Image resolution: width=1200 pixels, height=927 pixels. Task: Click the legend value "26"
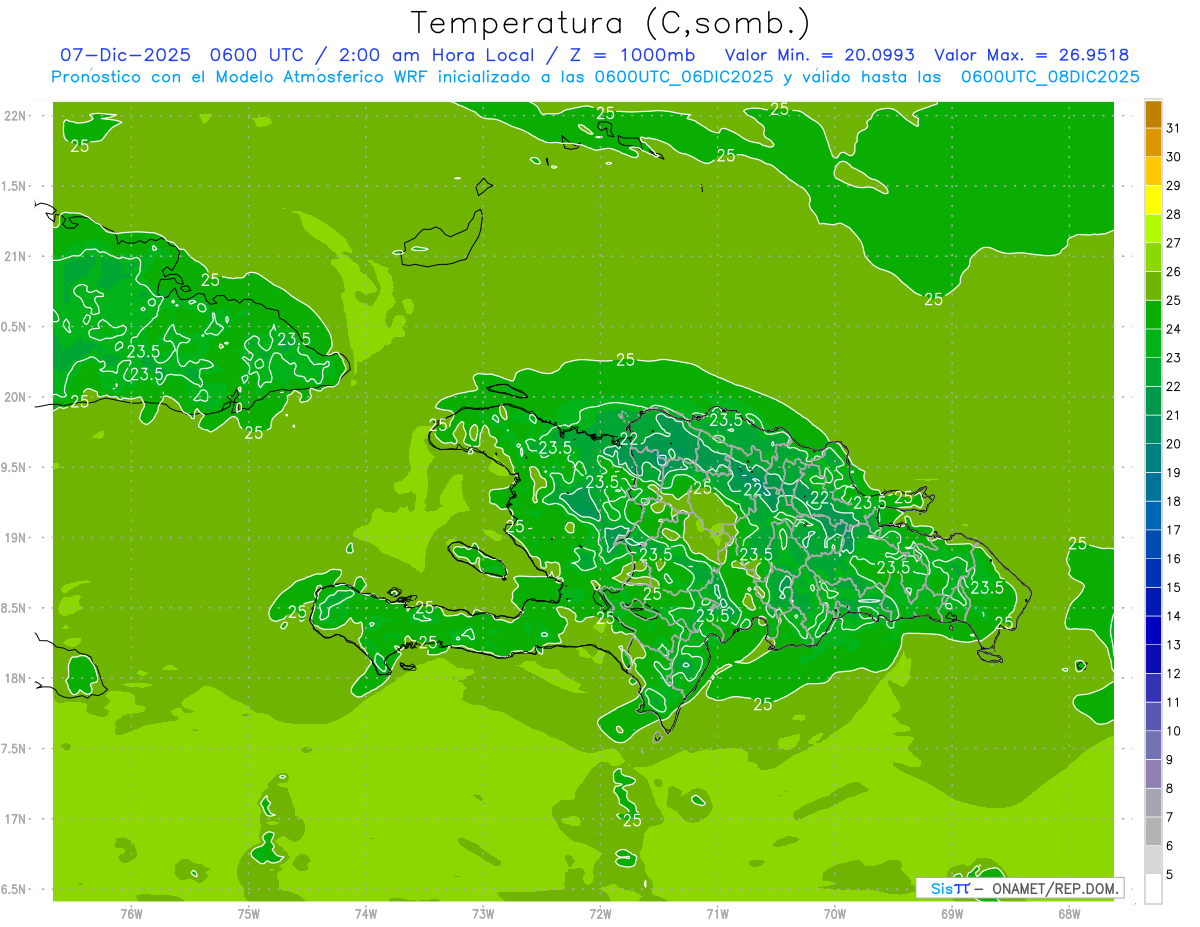(1174, 272)
